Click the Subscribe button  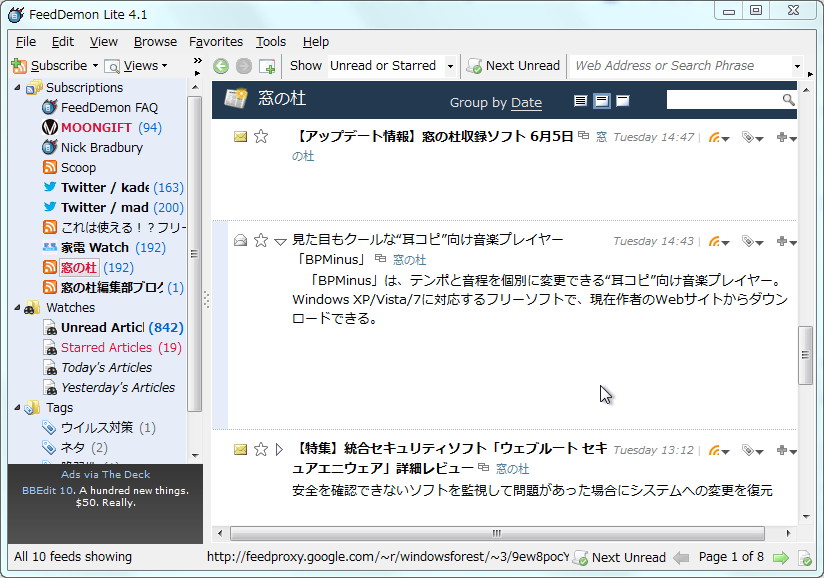pyautogui.click(x=49, y=66)
